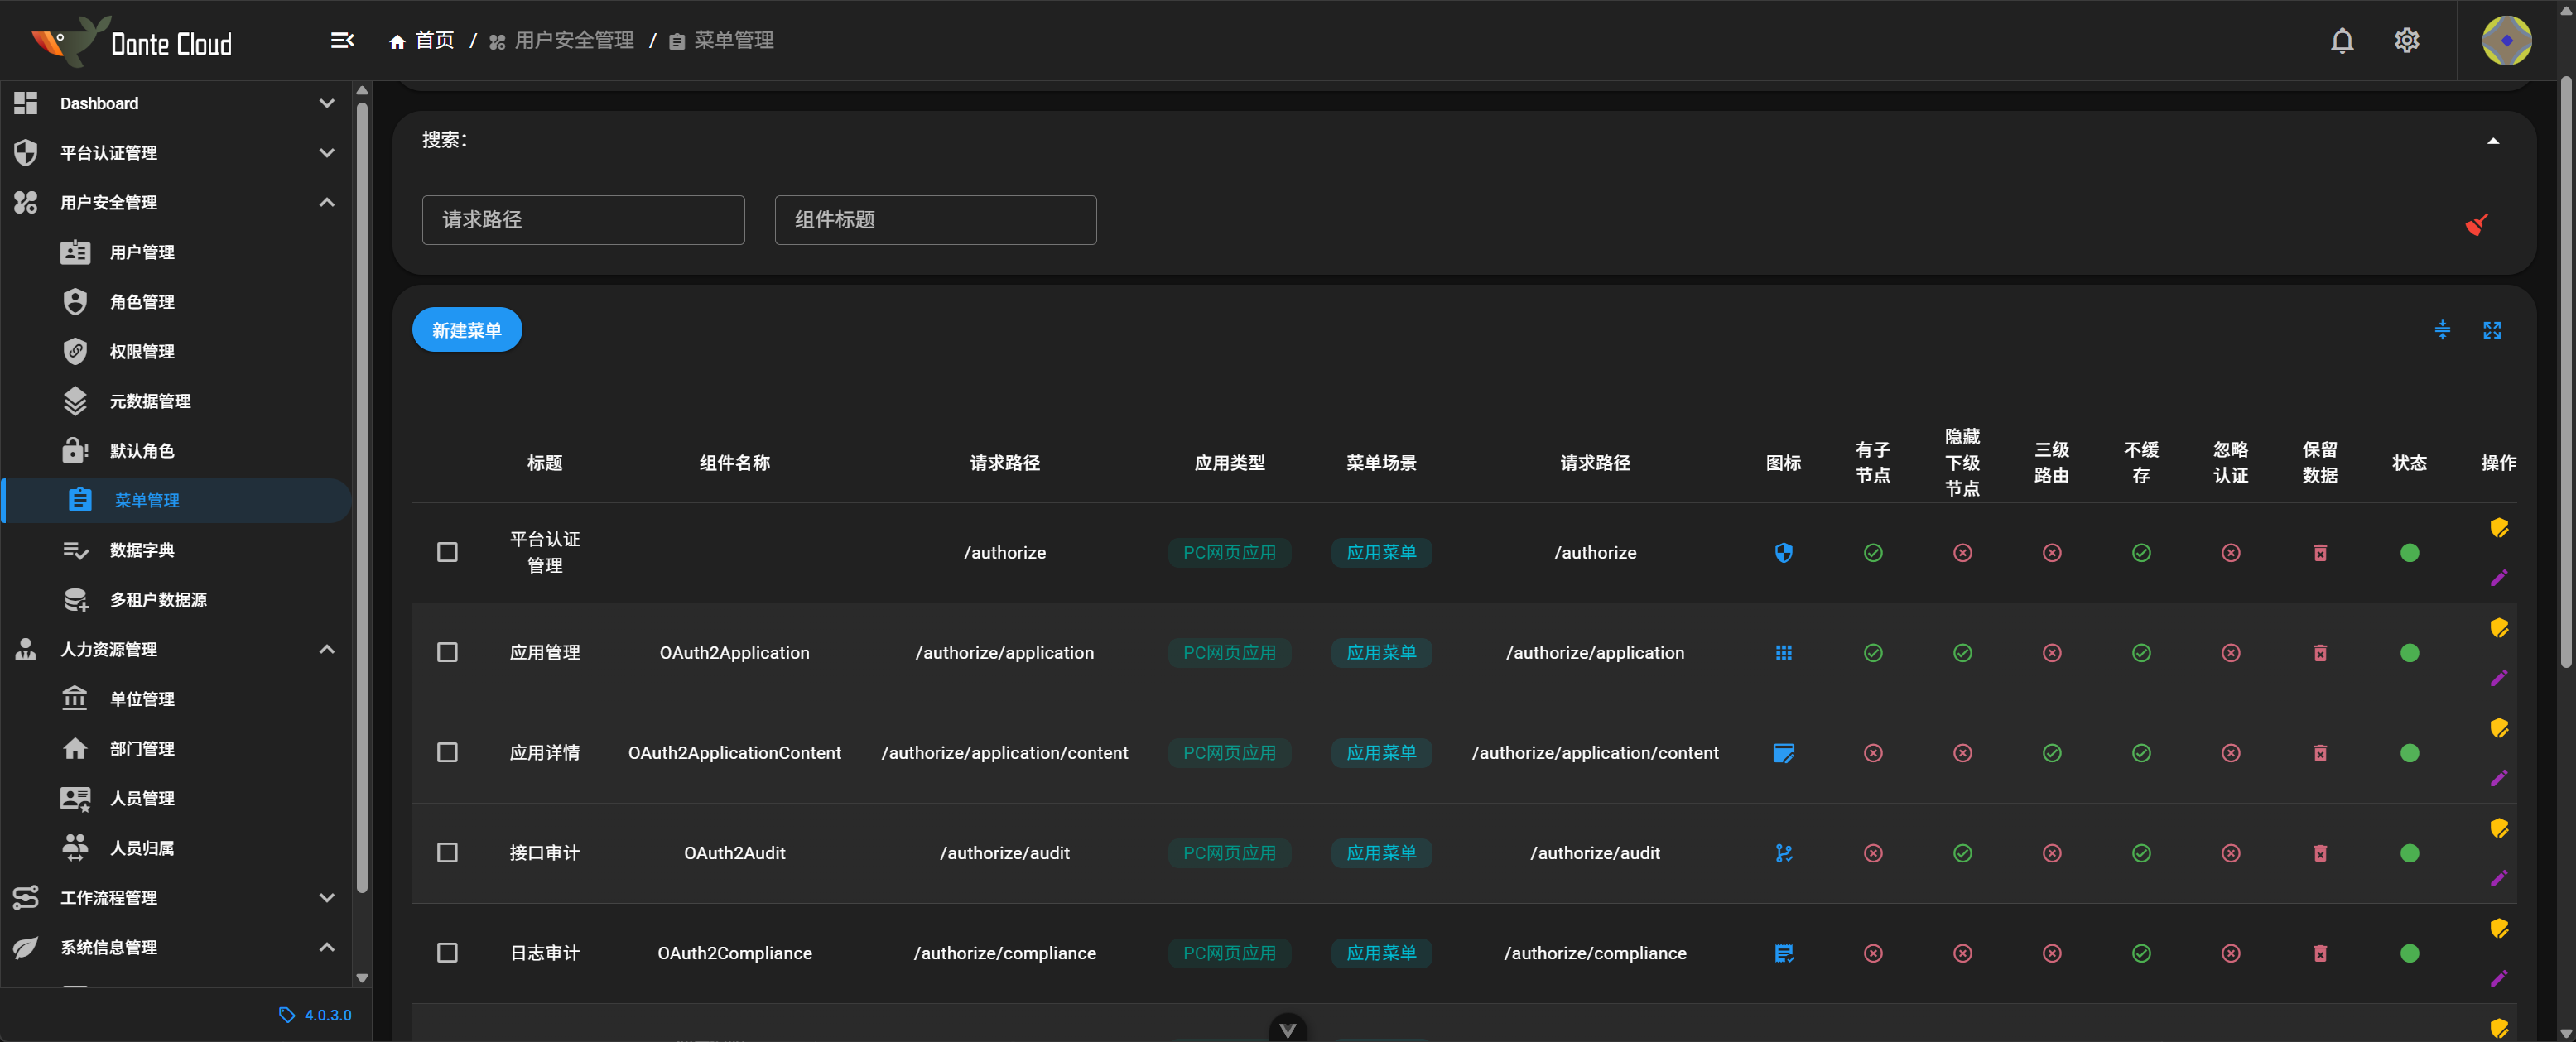Screen dimensions: 2576x1042
Task: Click the 请求路径 search input field
Action: pos(583,220)
